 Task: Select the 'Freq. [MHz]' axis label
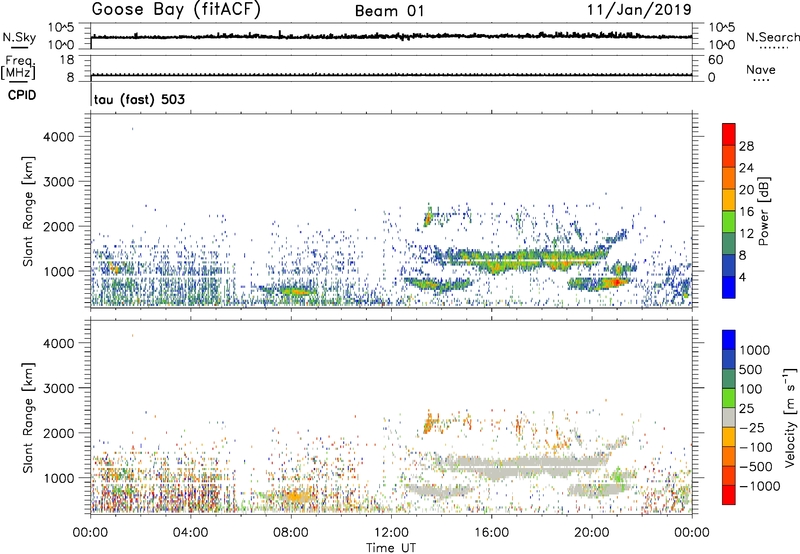coord(18,67)
